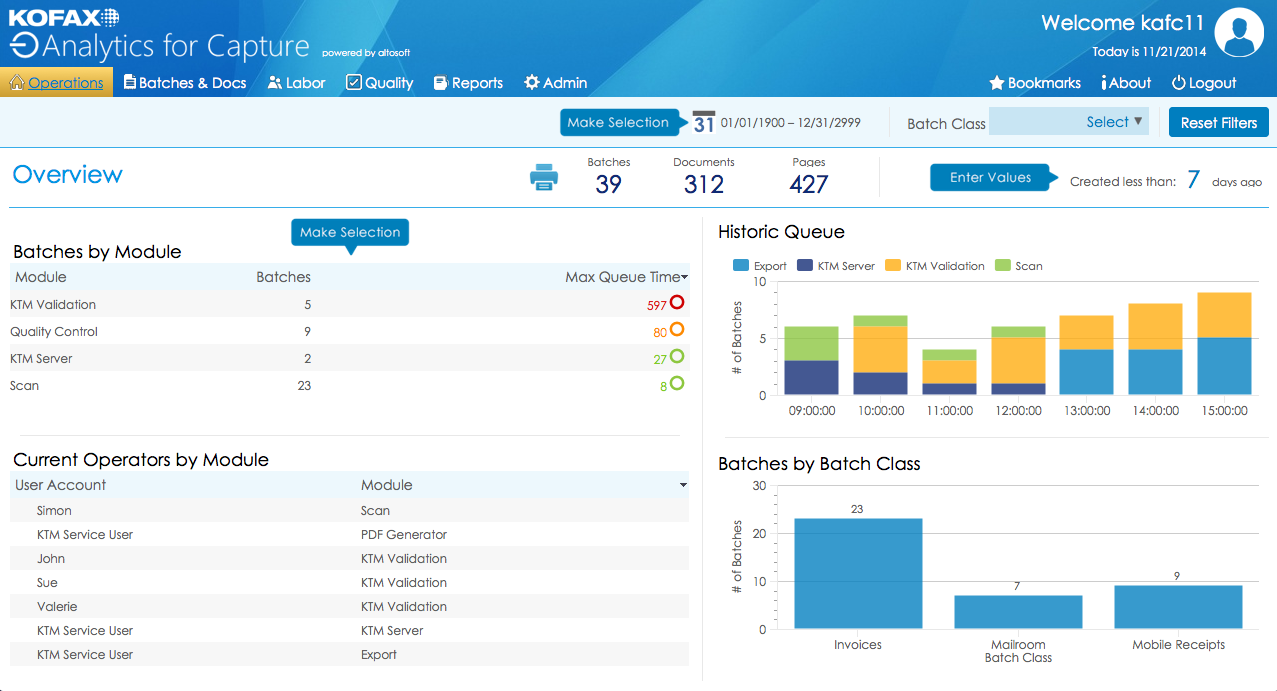
Task: Open the Admin tab
Action: (x=555, y=83)
